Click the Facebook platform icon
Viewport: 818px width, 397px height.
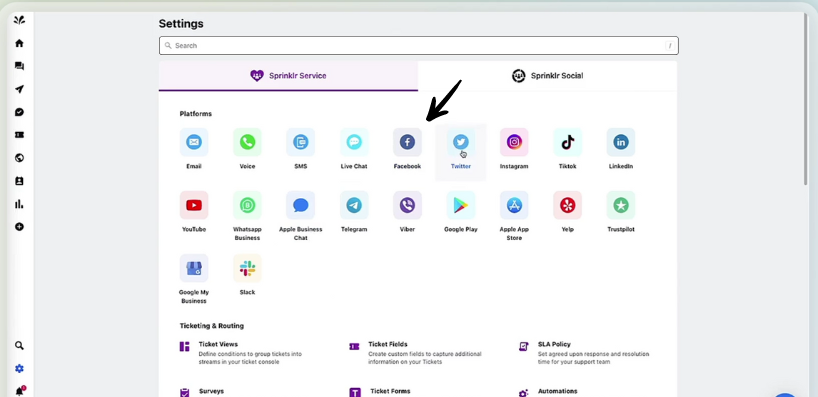pos(407,142)
